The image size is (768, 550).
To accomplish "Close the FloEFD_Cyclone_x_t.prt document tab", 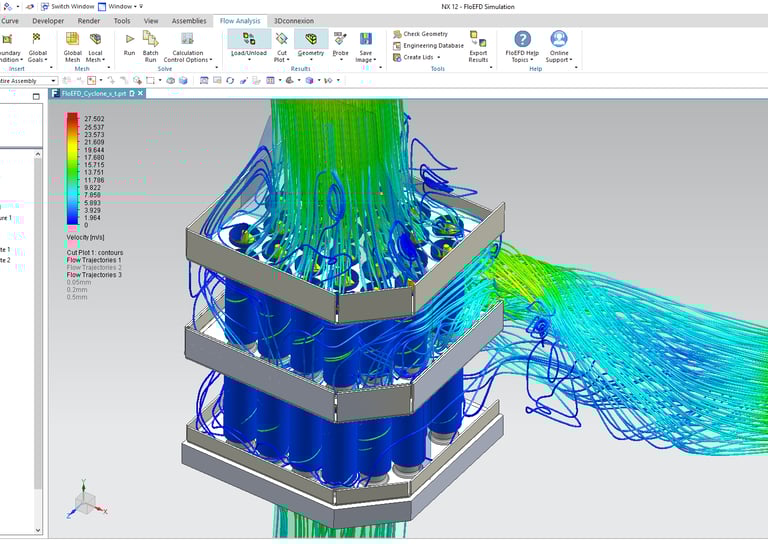I will tap(141, 93).
